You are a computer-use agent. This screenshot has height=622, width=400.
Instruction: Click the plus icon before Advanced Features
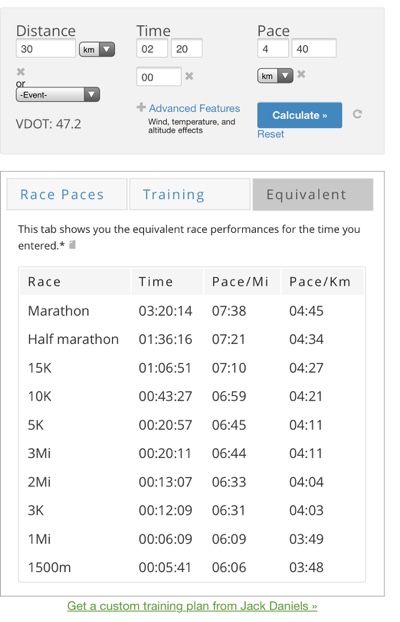tap(141, 107)
